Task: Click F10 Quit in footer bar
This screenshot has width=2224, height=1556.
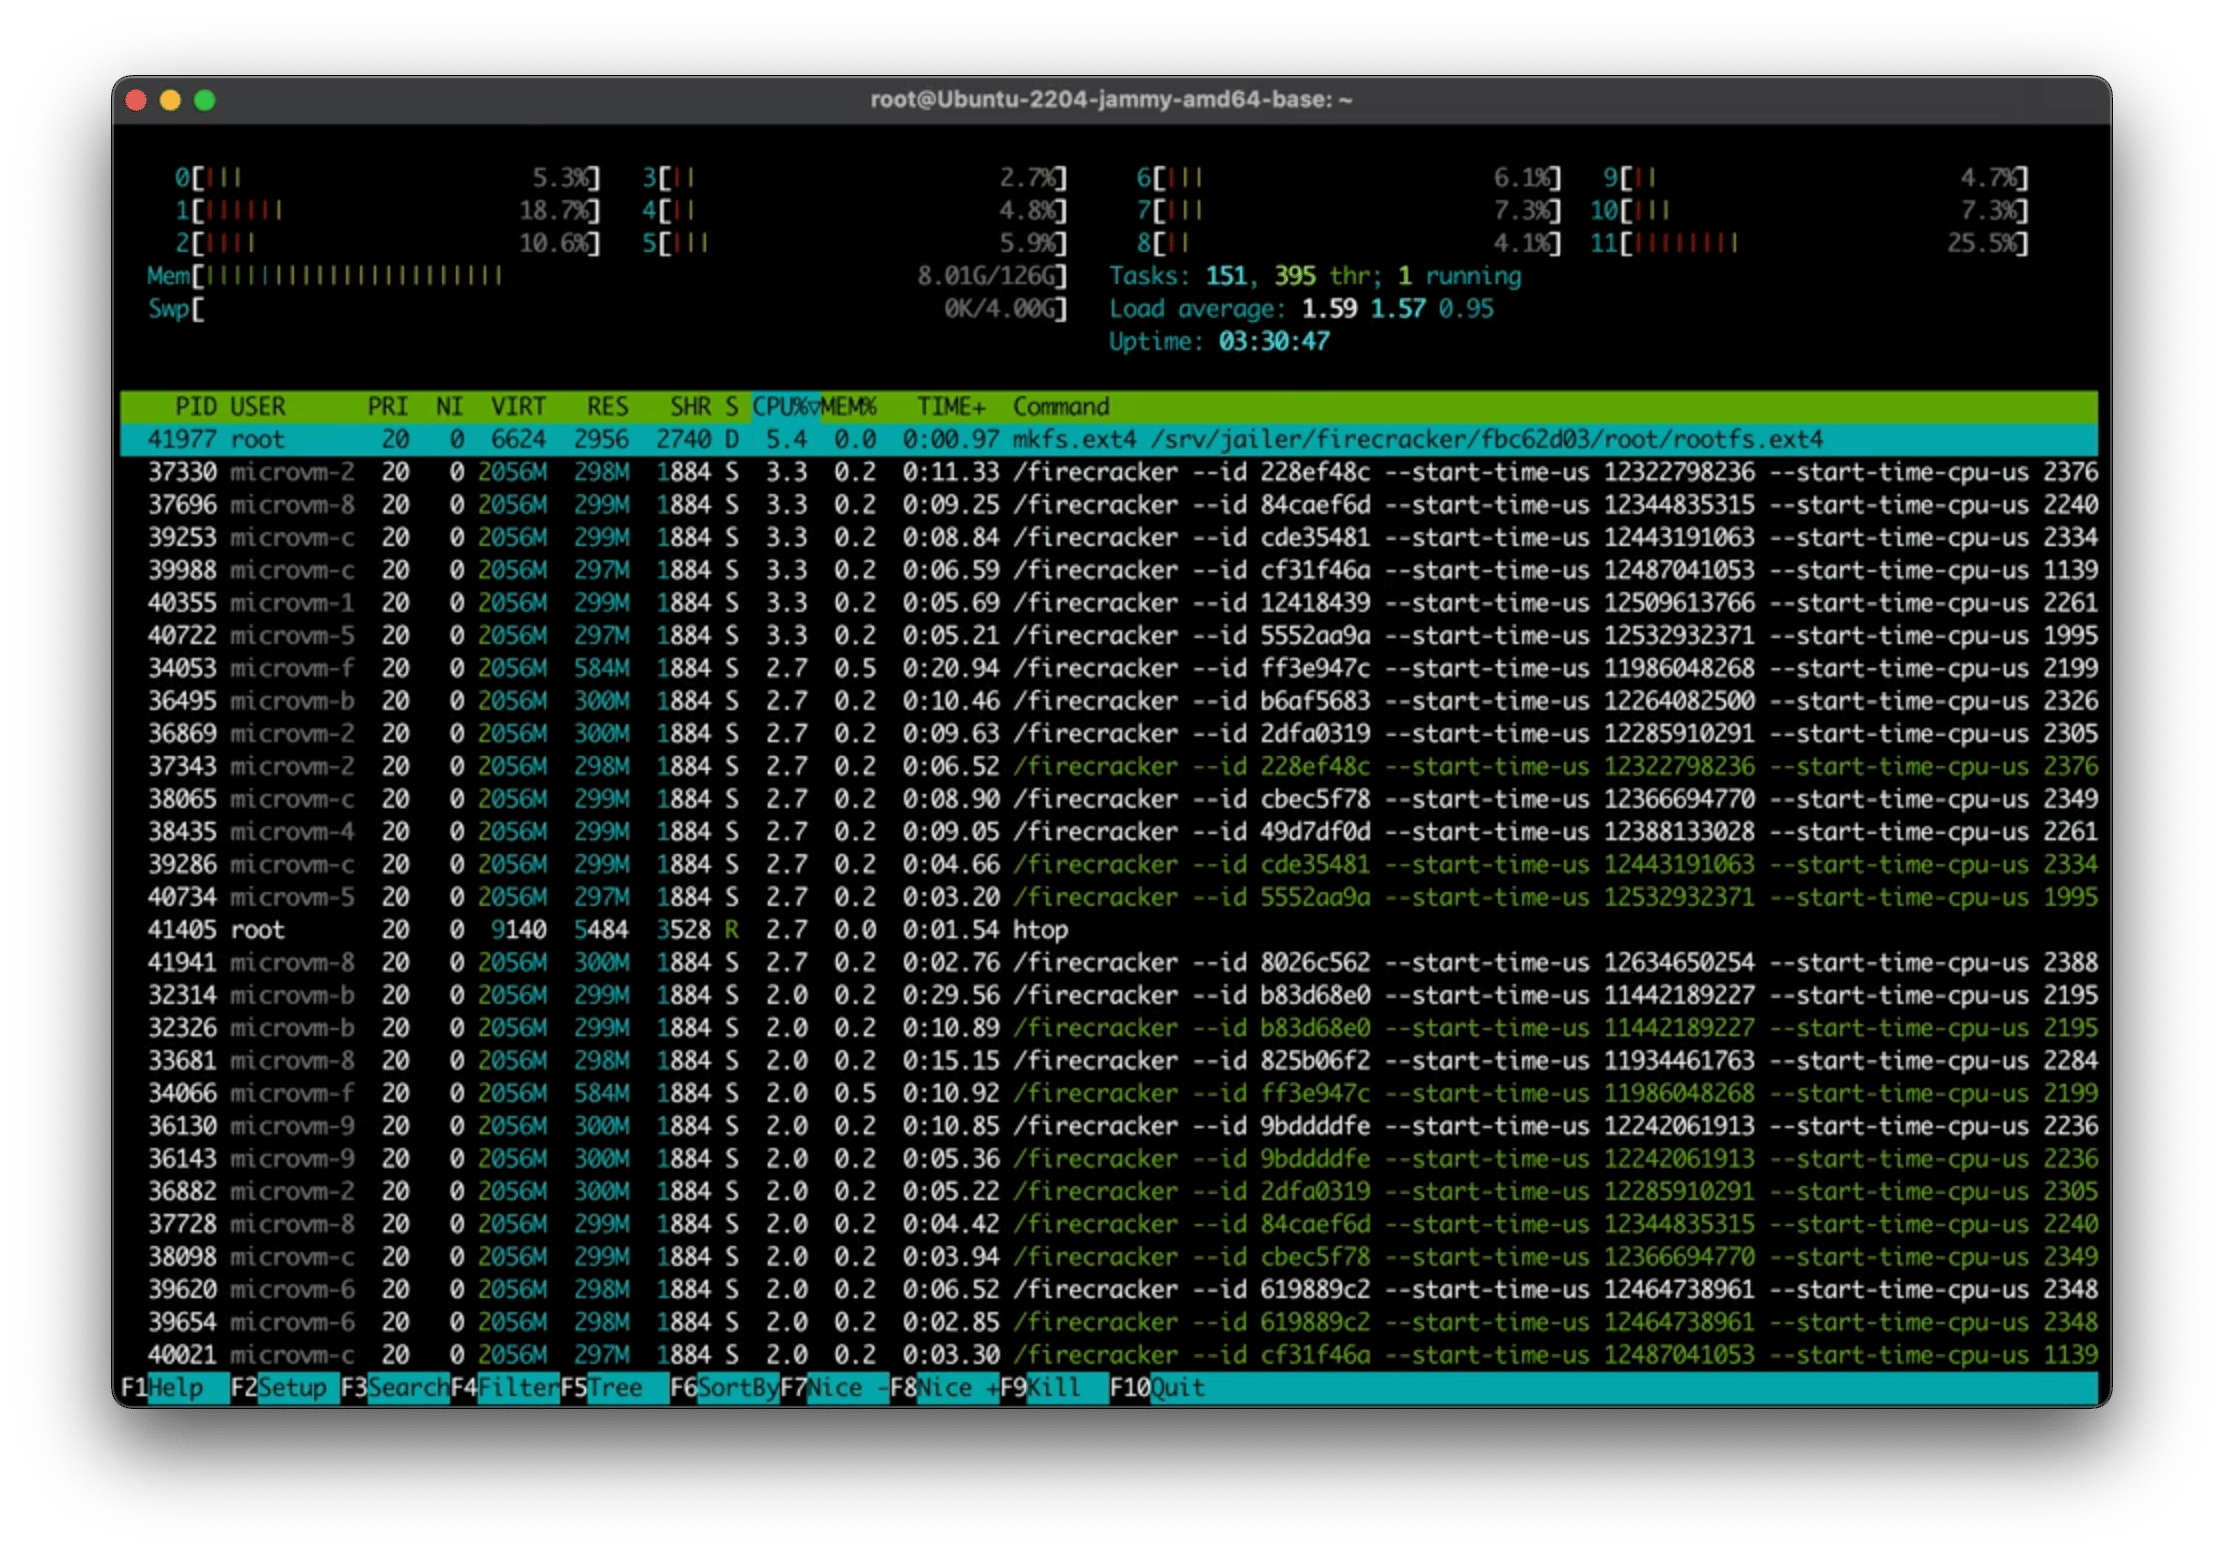Action: click(1176, 1388)
